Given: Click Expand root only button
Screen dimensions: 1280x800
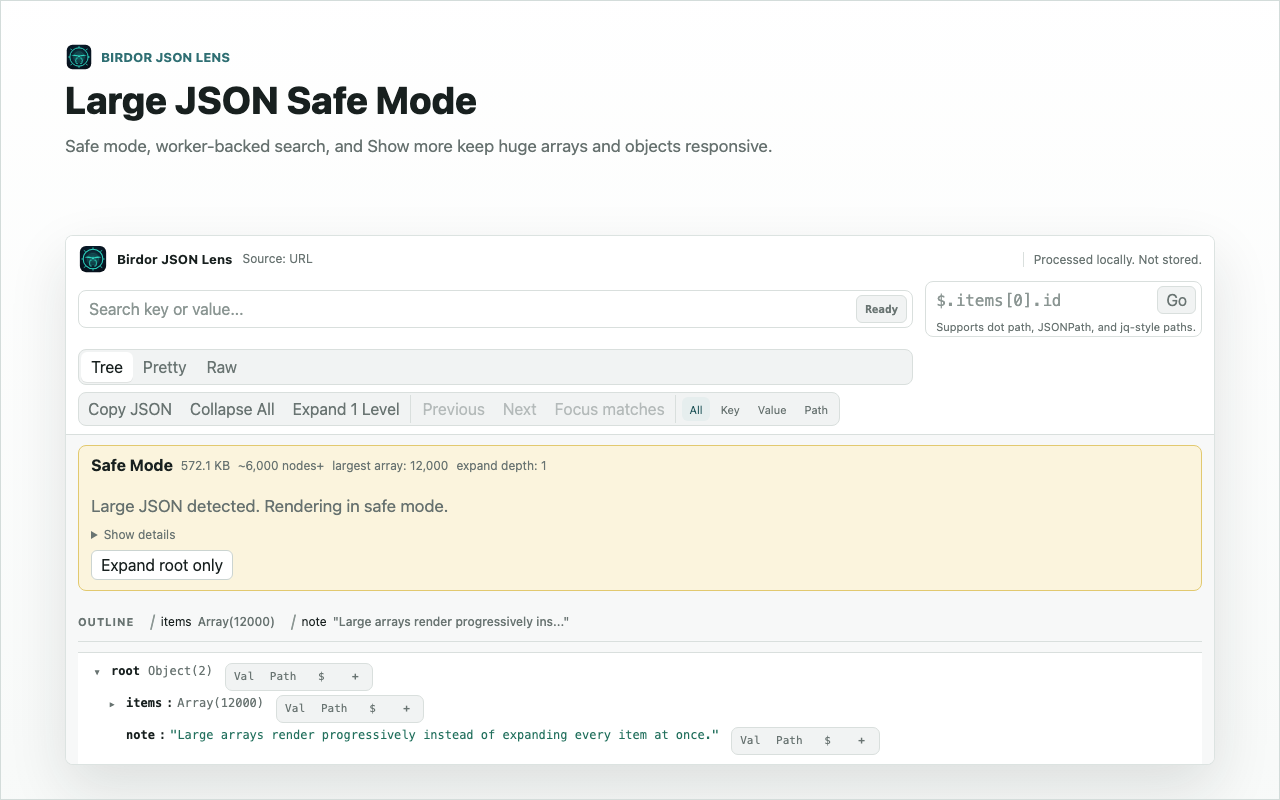Looking at the screenshot, I should (162, 565).
